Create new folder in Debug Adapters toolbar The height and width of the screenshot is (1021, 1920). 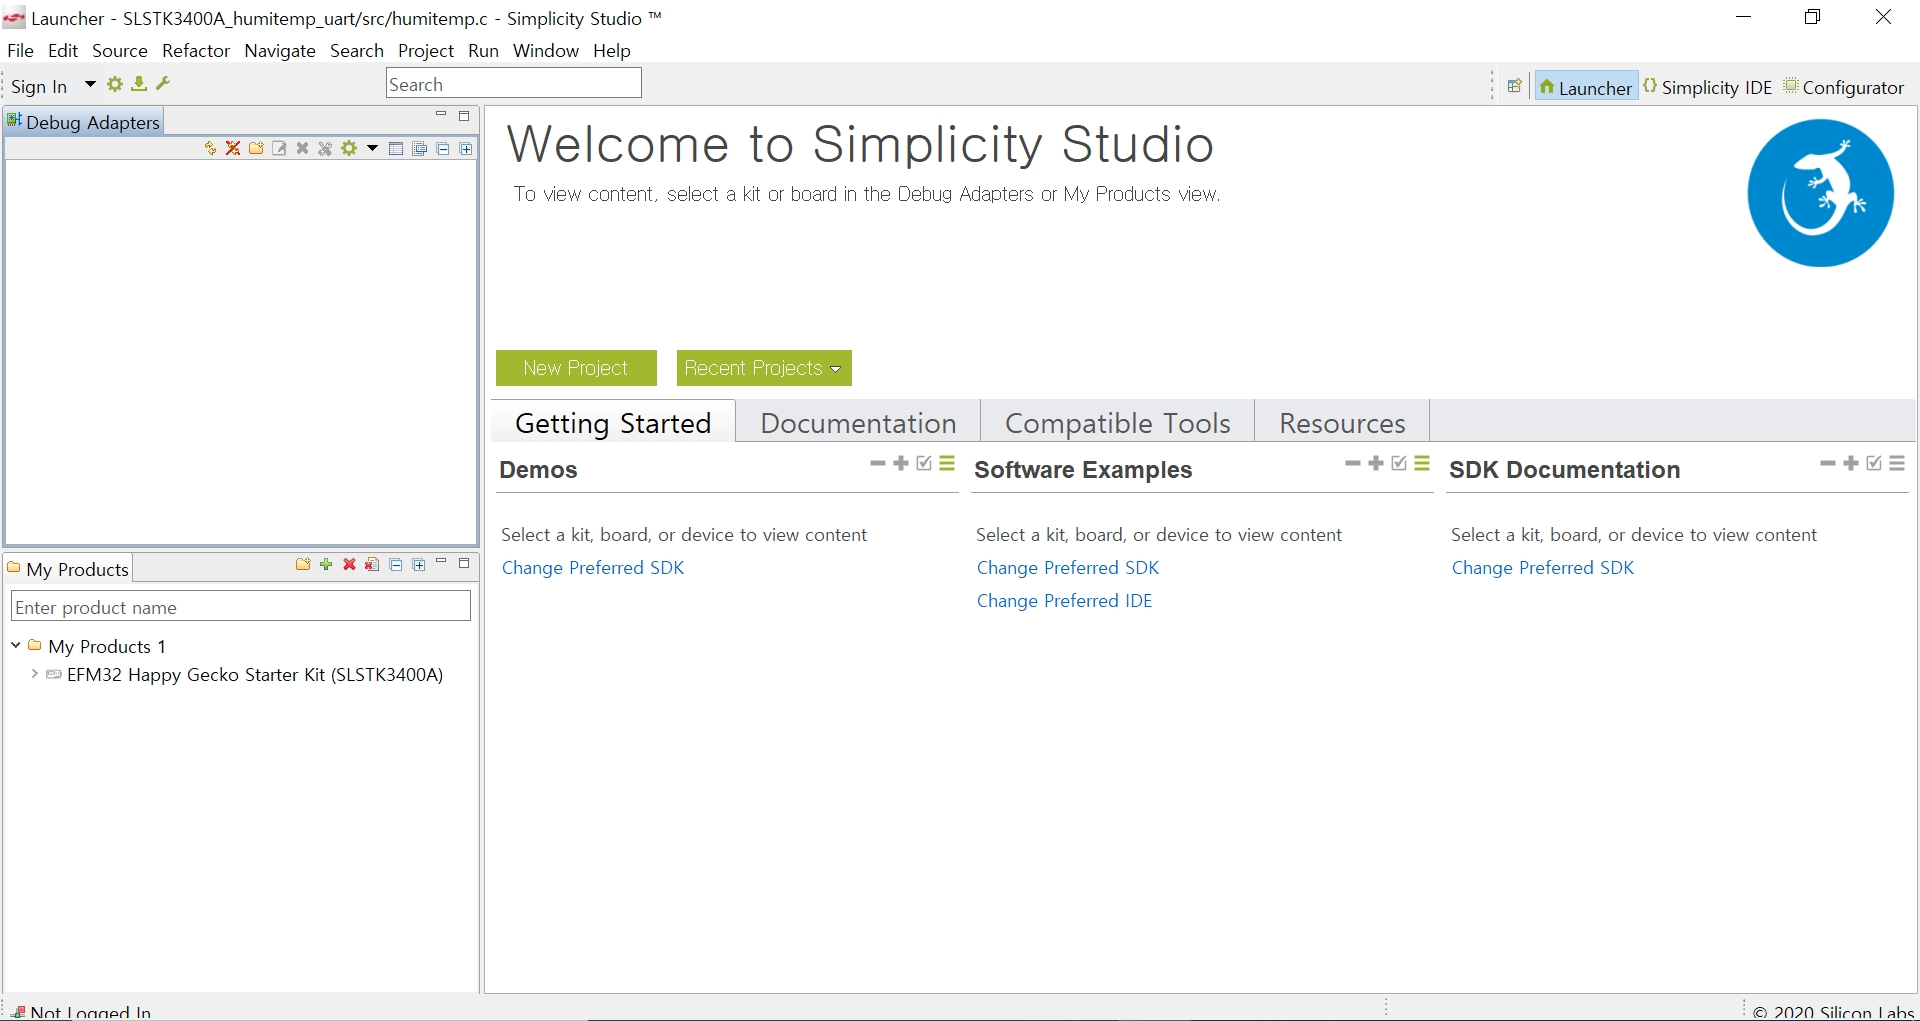coord(256,148)
